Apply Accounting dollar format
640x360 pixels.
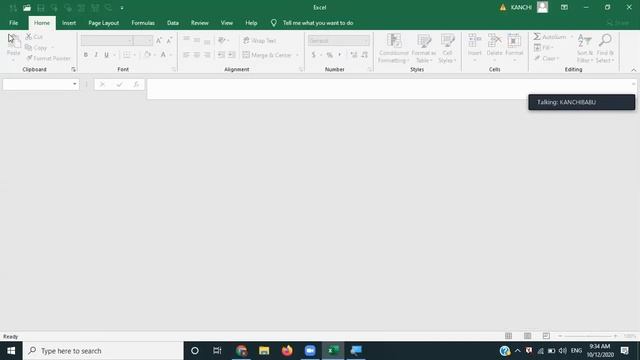point(313,55)
